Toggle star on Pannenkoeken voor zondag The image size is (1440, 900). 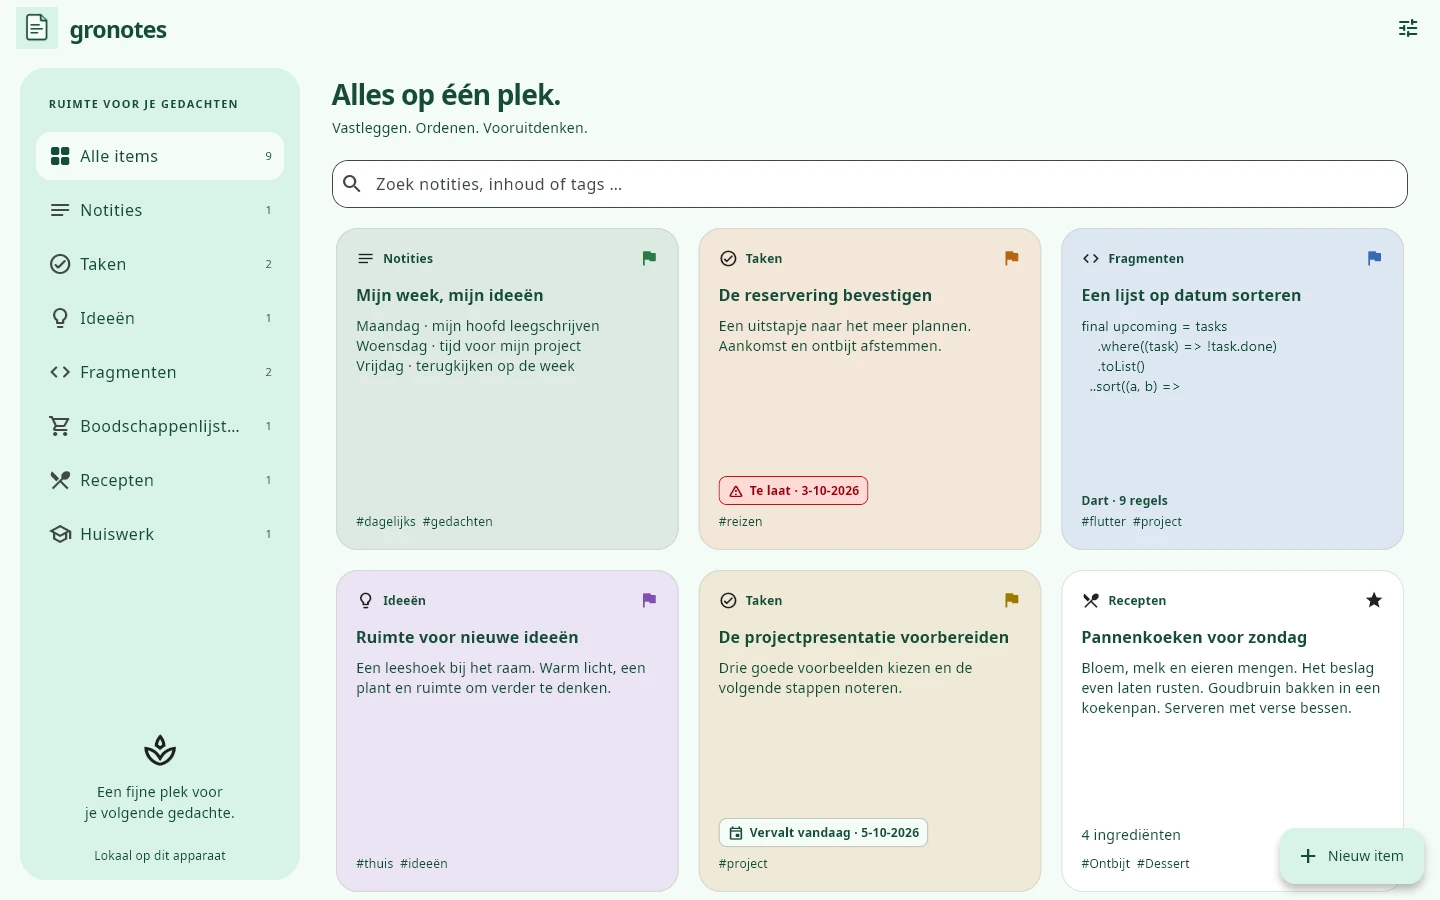click(x=1374, y=600)
